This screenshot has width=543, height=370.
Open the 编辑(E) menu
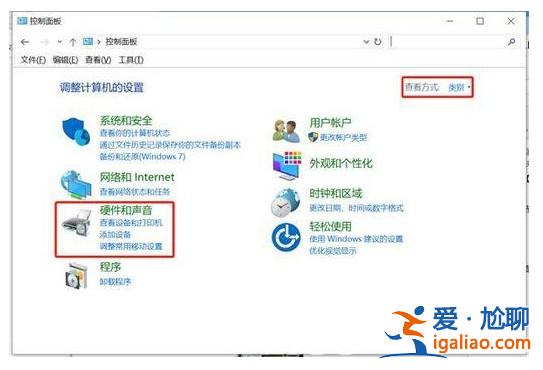[x=65, y=60]
